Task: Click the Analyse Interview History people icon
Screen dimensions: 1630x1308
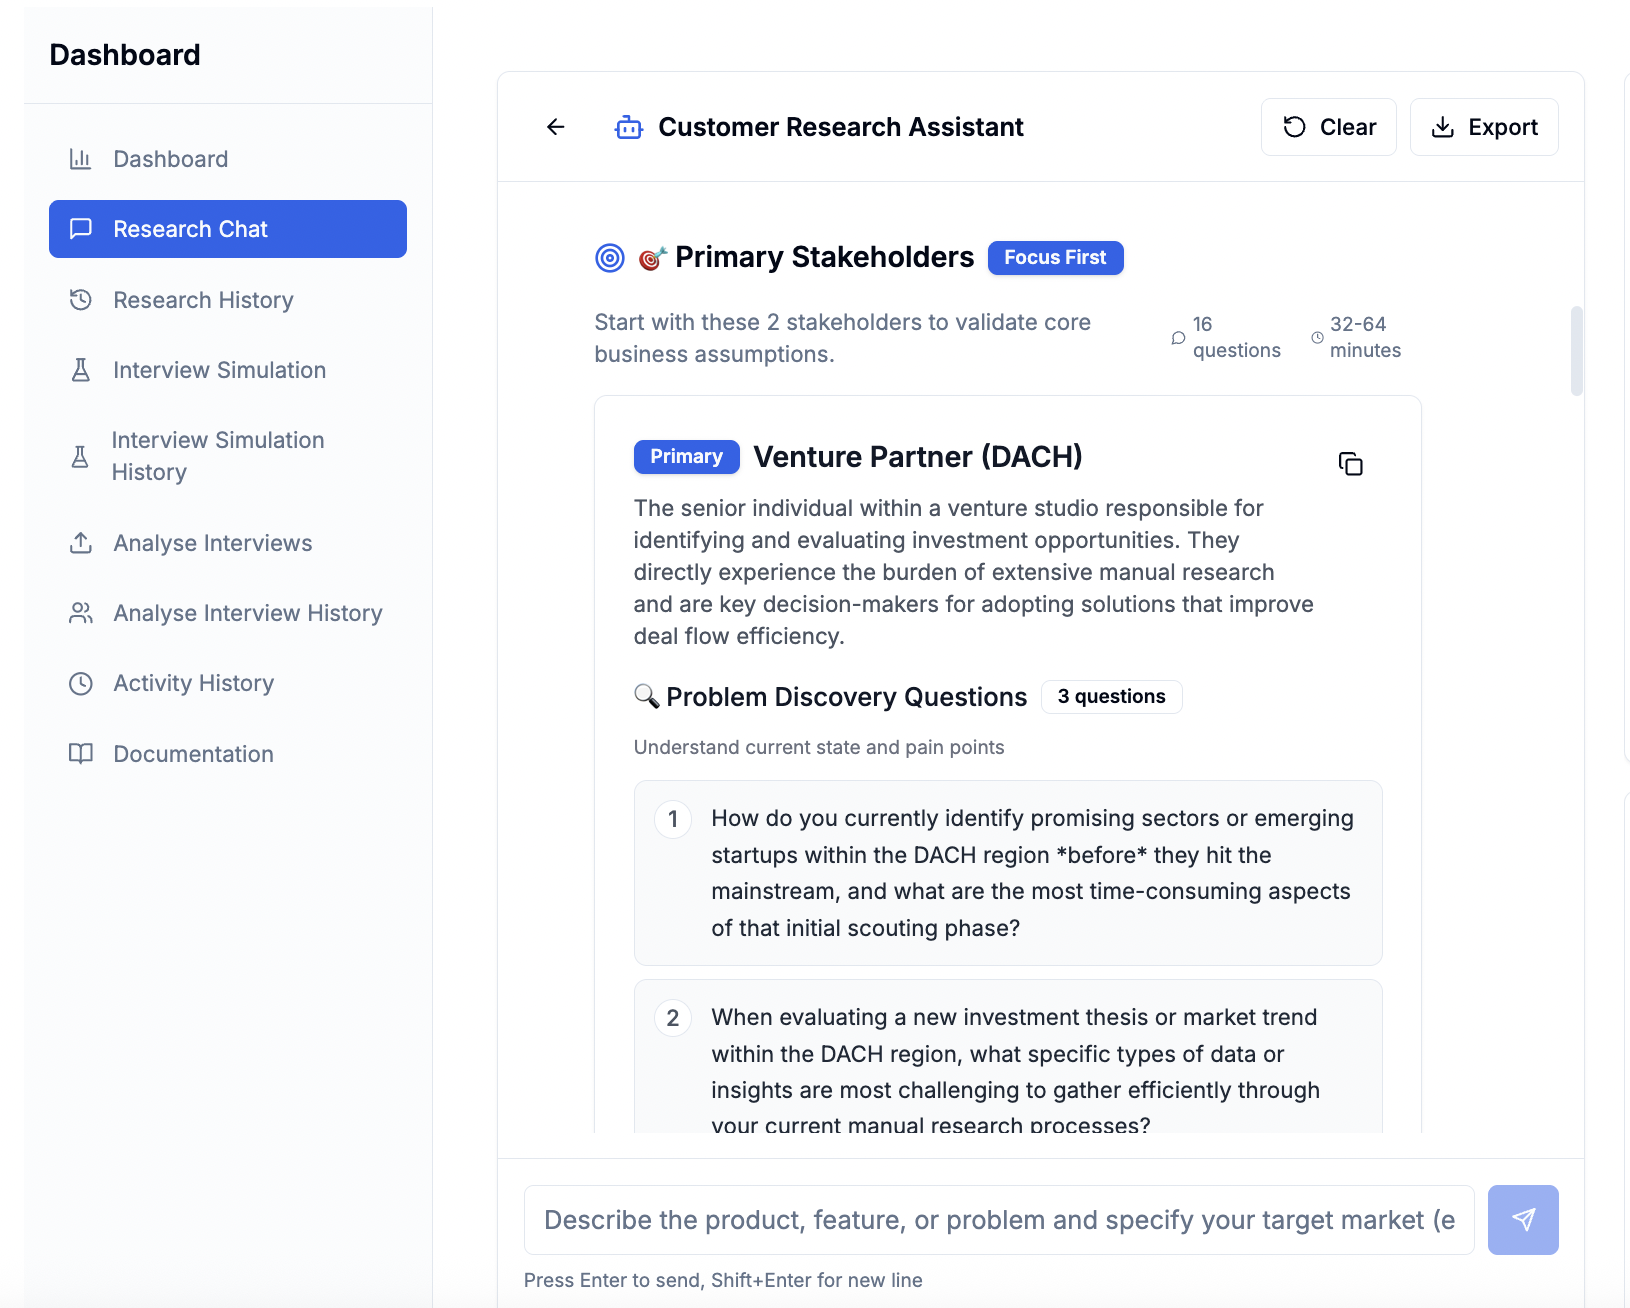Action: (81, 613)
